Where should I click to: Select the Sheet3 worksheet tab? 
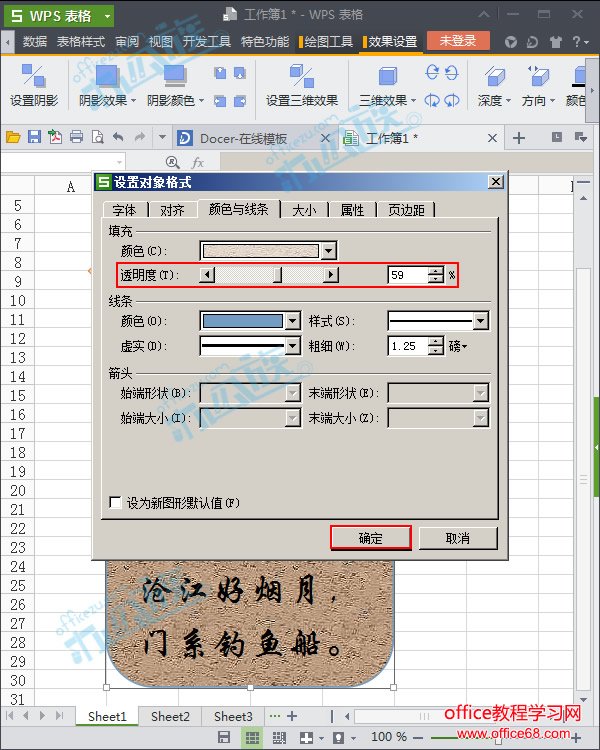pyautogui.click(x=233, y=717)
